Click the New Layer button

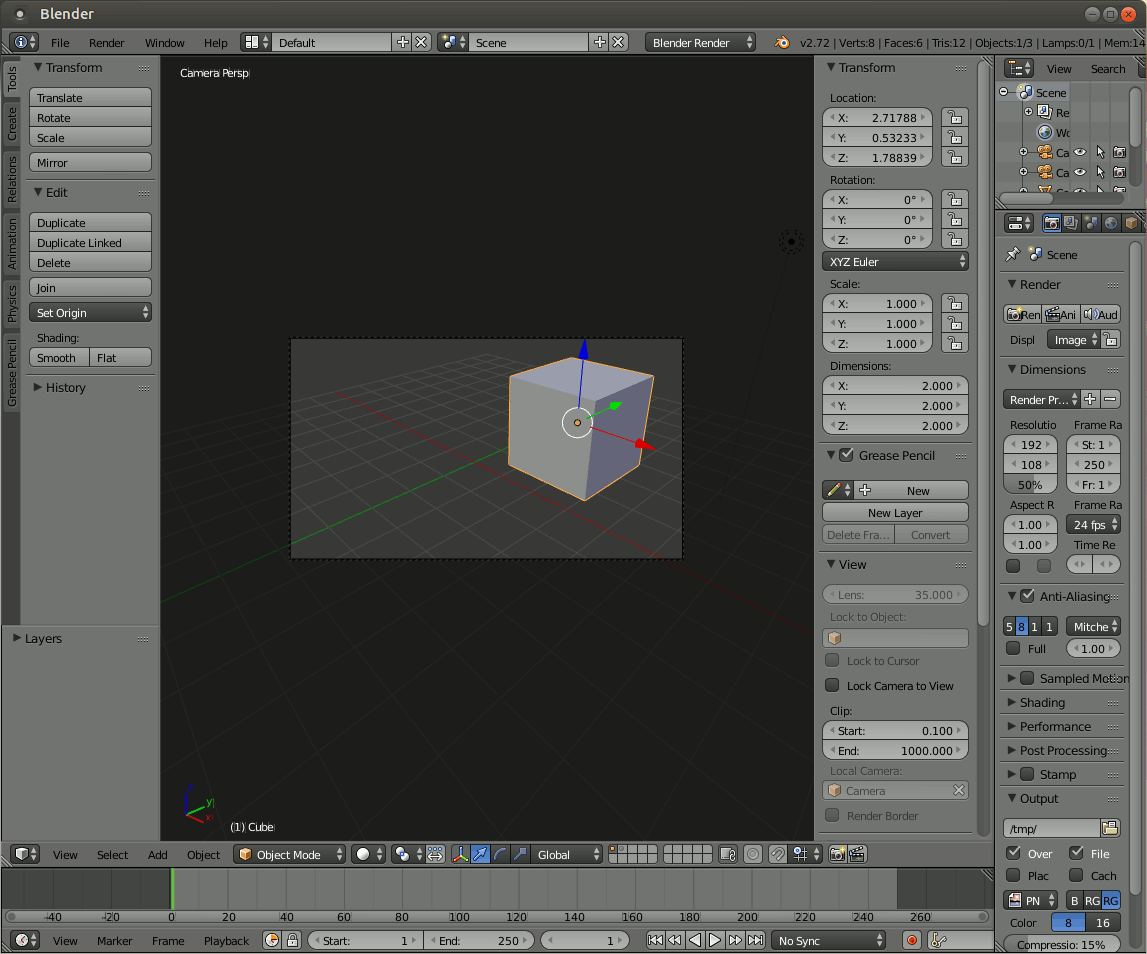tap(895, 512)
